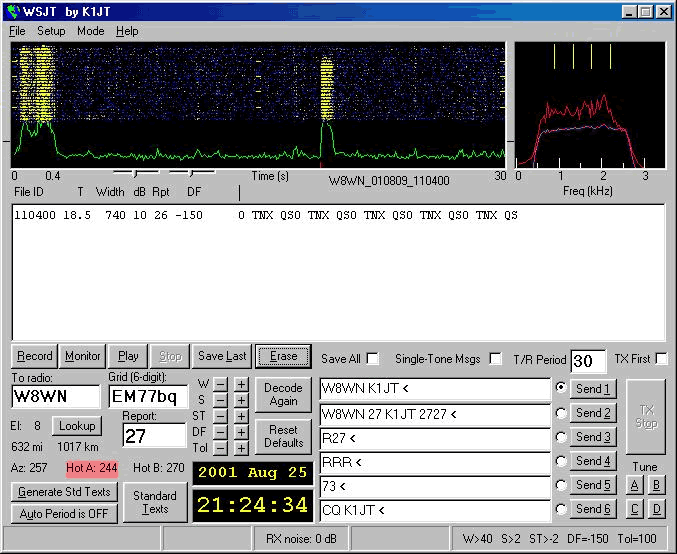
Task: Start Monitor mode
Action: point(82,356)
